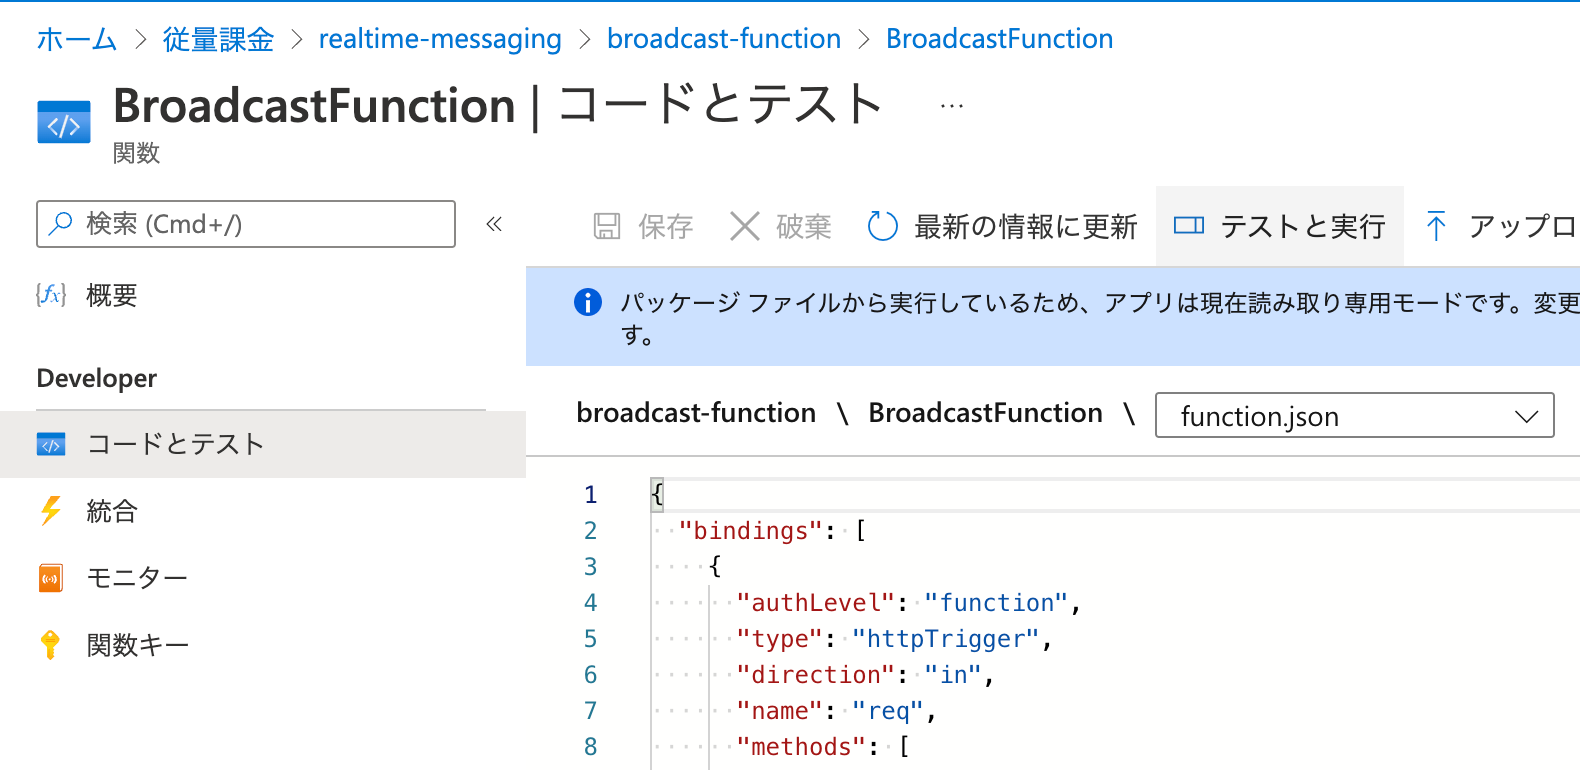Click the Discard (破棄) X icon
This screenshot has height=770, width=1580.
[x=745, y=227]
